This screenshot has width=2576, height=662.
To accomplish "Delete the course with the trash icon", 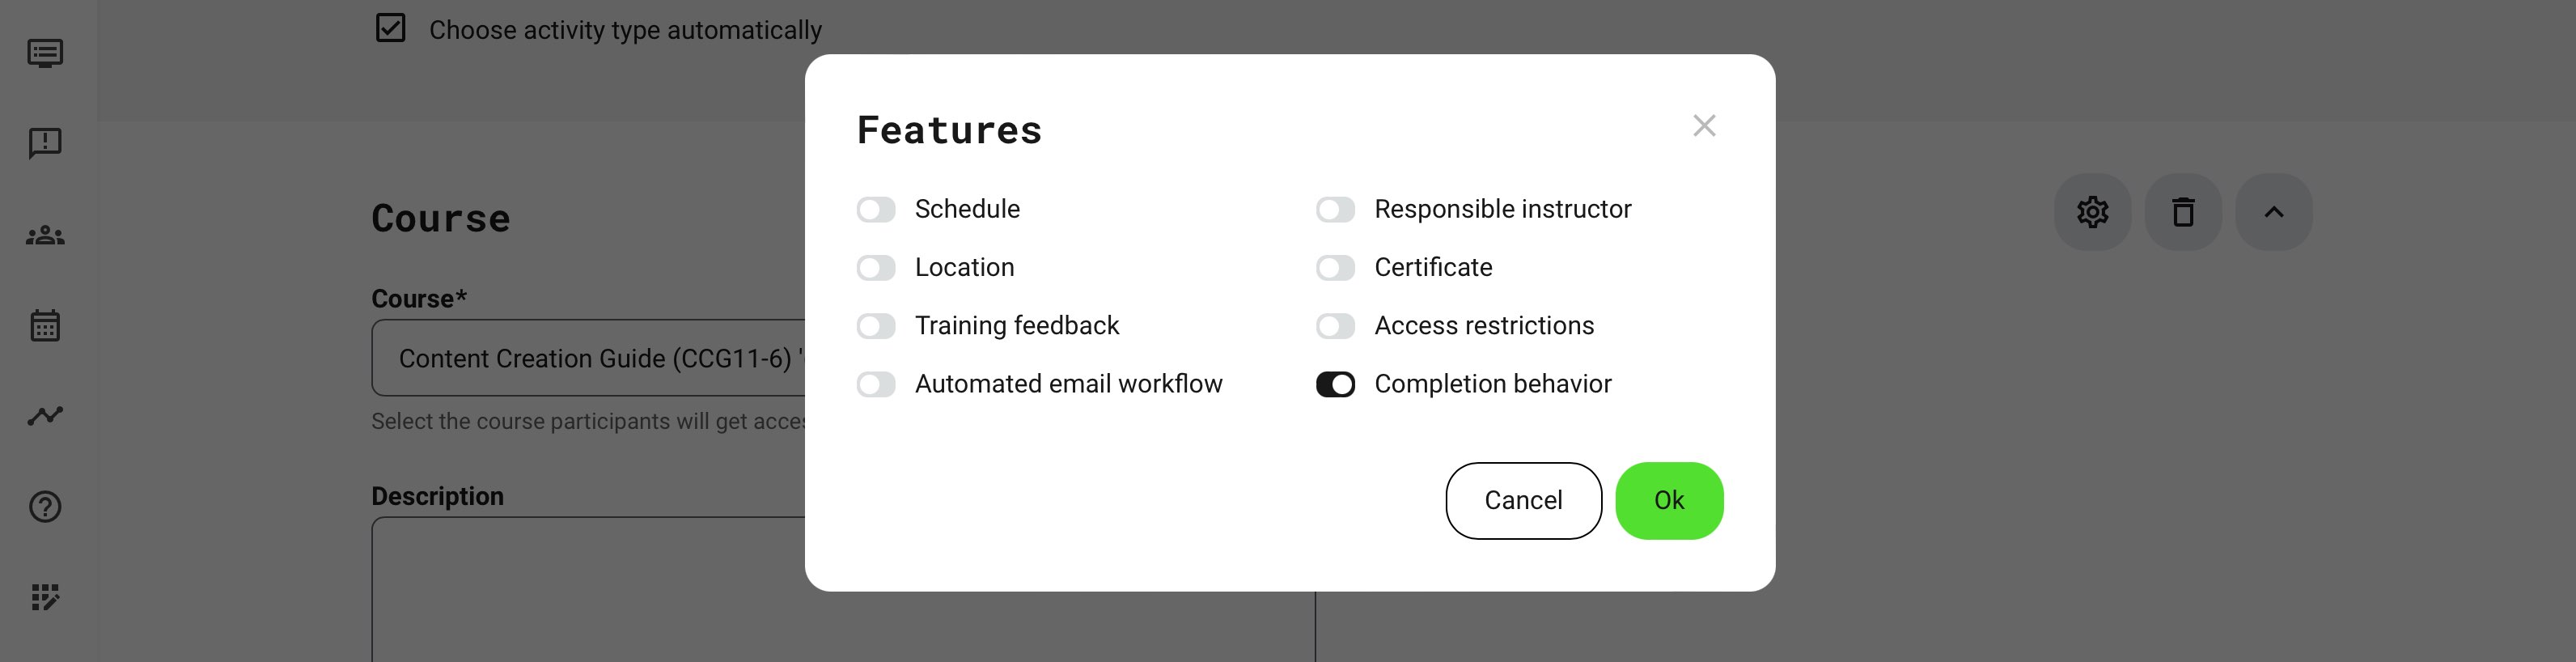I will (x=2183, y=212).
